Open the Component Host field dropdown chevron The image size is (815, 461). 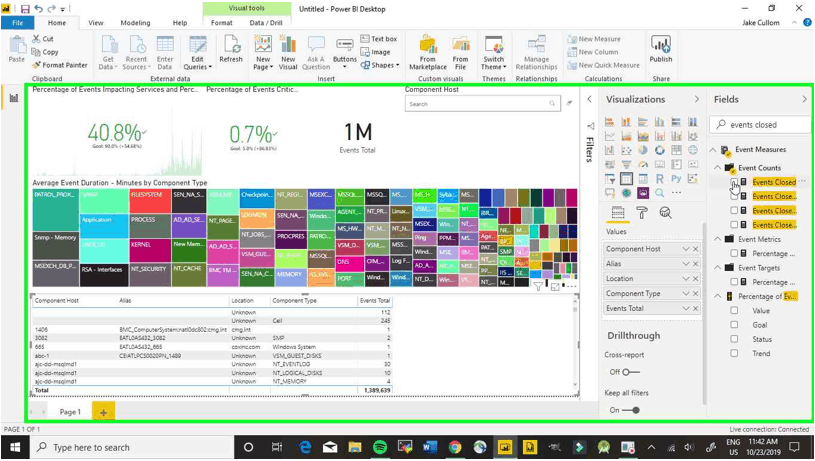coord(686,249)
